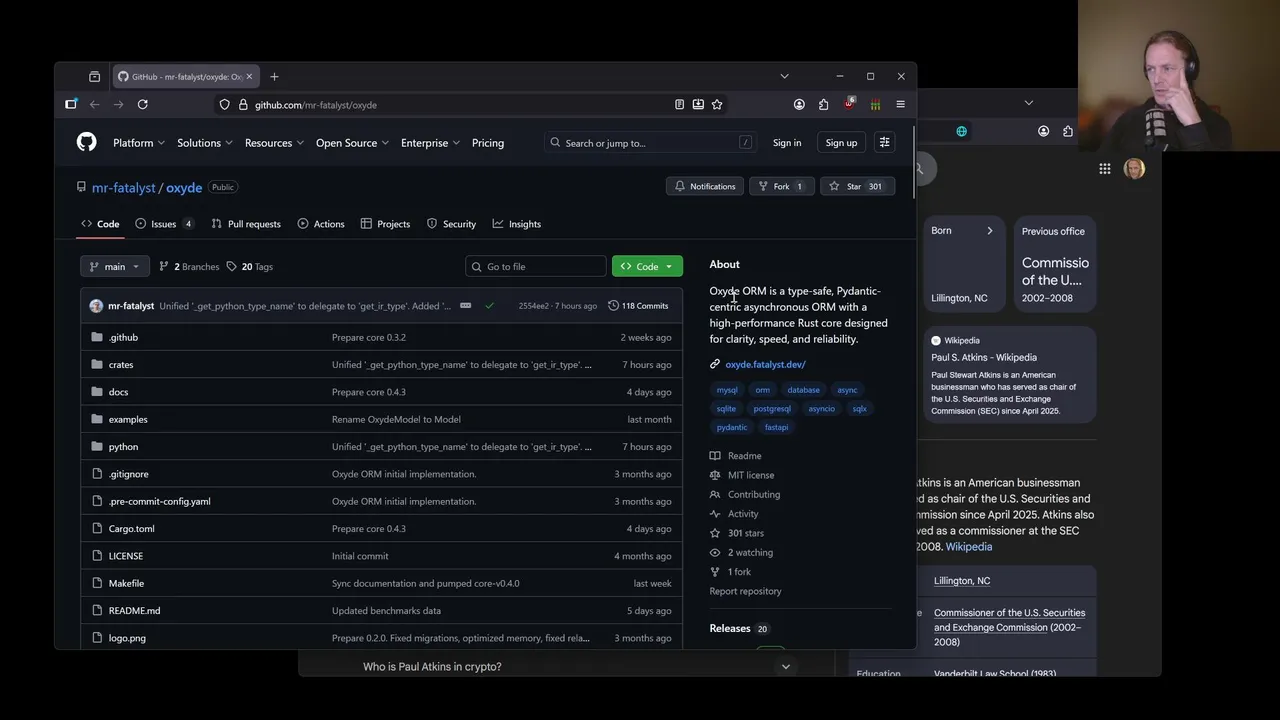Open the examples folder
The height and width of the screenshot is (720, 1280).
point(128,419)
